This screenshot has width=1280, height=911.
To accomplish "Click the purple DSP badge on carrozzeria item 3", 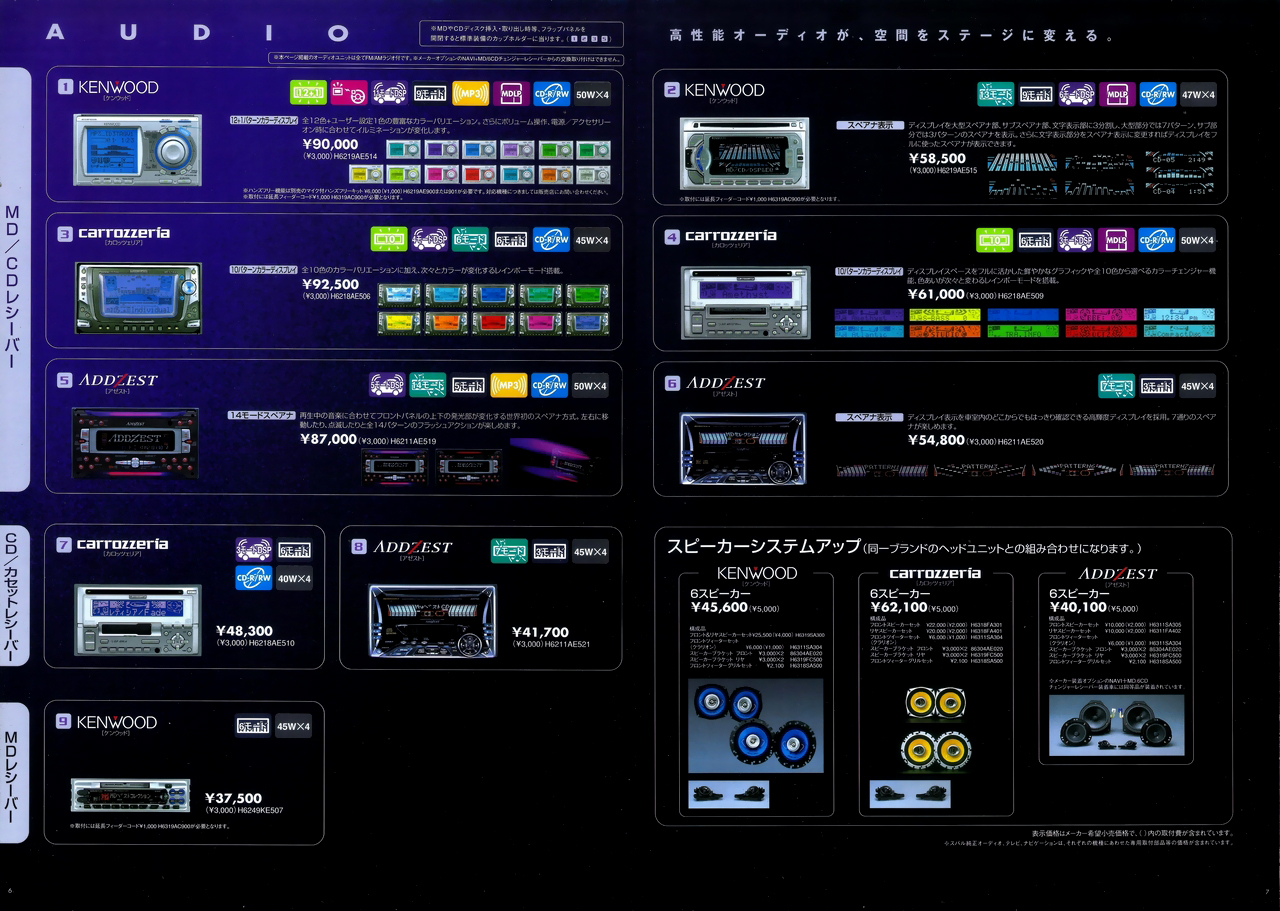I will click(x=430, y=239).
